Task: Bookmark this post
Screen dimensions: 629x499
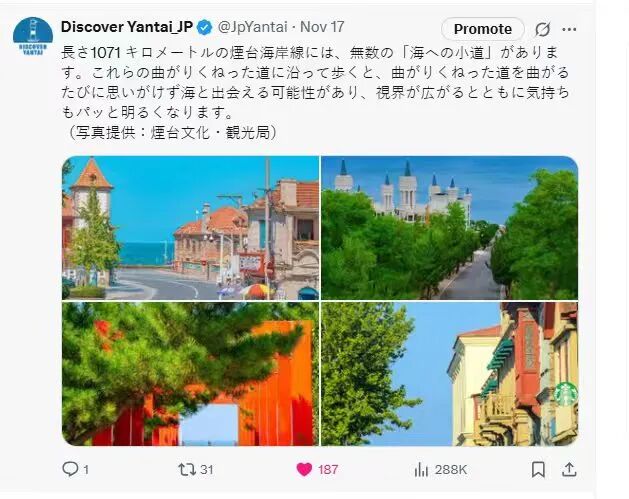Action: [x=538, y=469]
